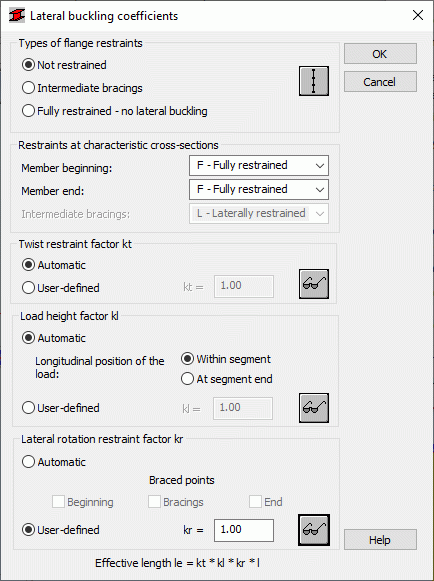Screen dimensions: 434x581
Task: Click the red beam application icon in title bar
Action: [16, 16]
